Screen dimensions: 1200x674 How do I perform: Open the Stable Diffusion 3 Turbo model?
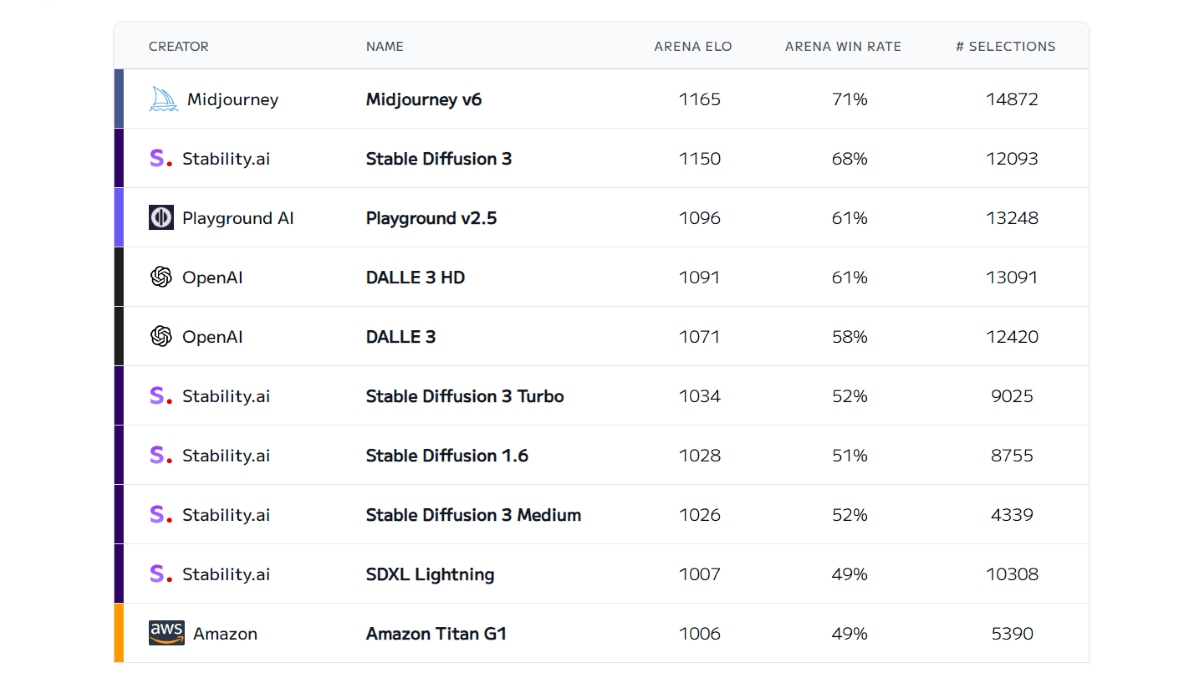pos(465,396)
